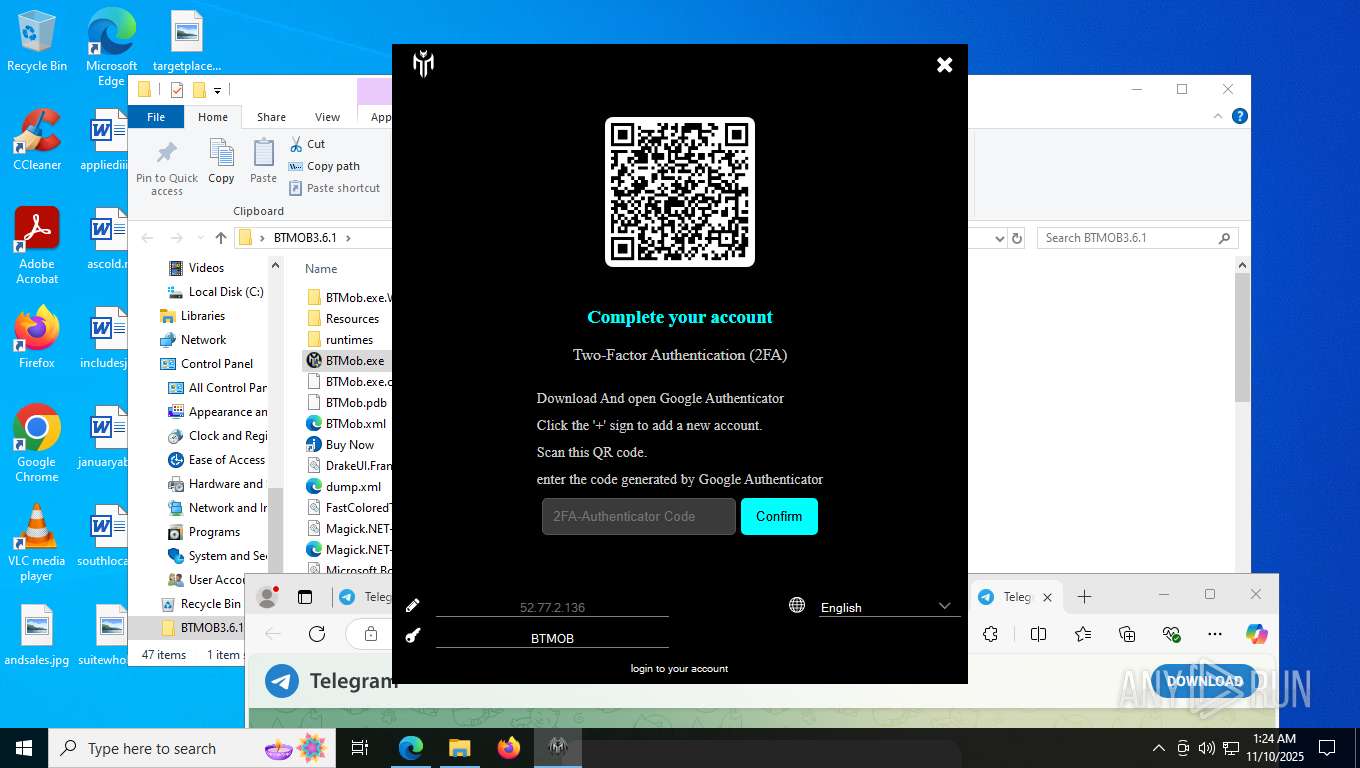
Task: Click Edge favorites star icon
Action: [1083, 634]
